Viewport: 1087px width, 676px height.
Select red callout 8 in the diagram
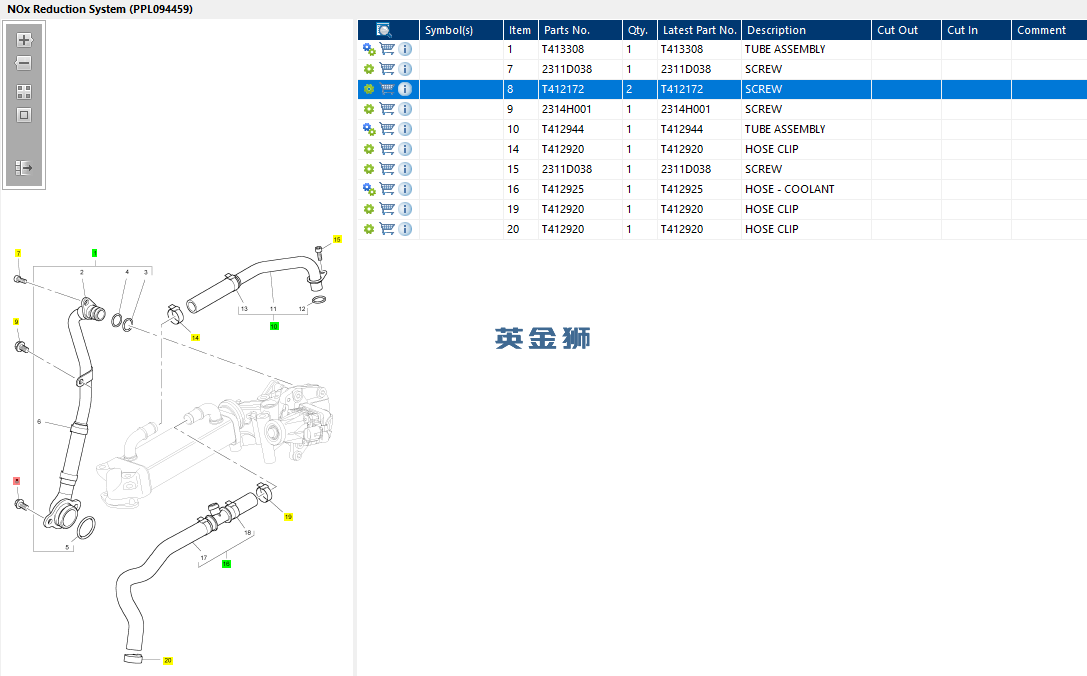(17, 480)
